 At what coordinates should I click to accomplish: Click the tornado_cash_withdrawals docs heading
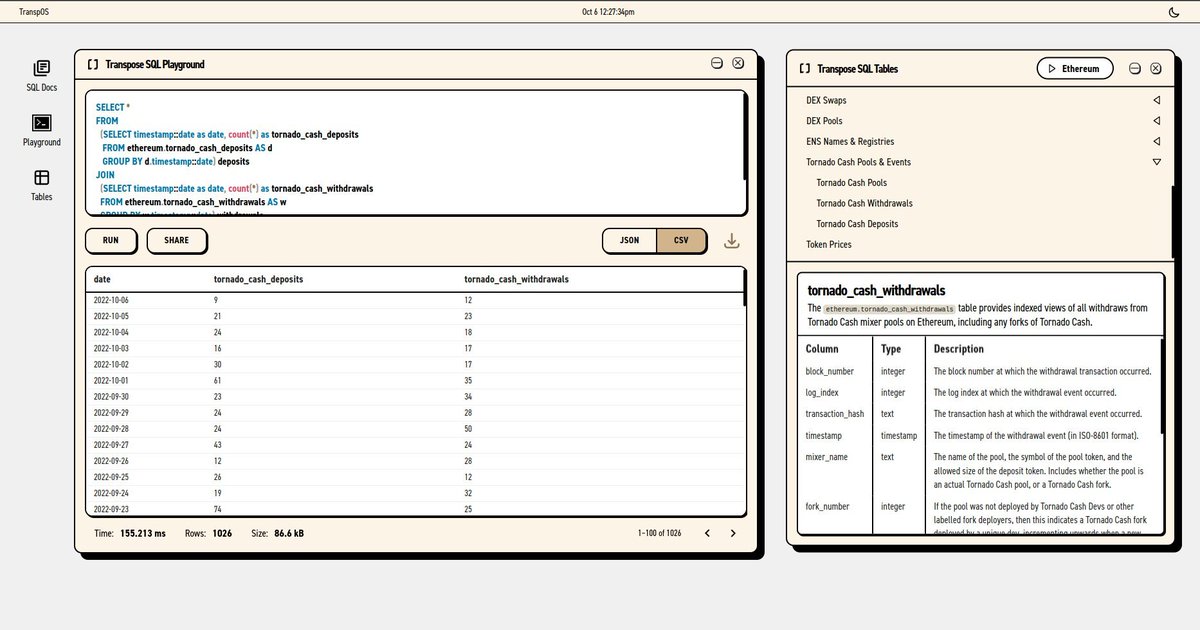[876, 290]
